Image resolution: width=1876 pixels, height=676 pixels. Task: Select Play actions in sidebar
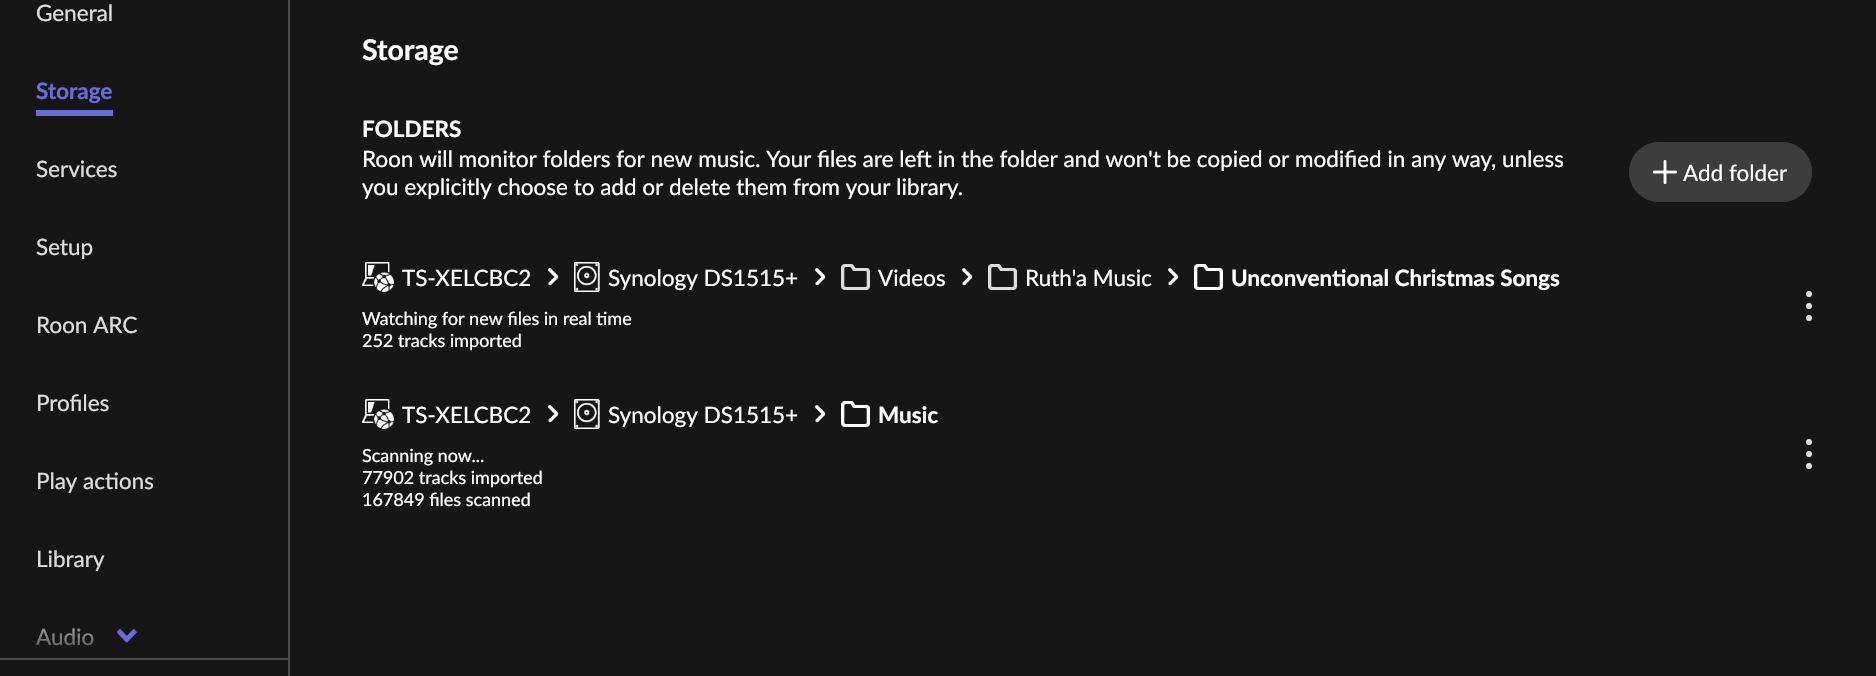click(95, 481)
